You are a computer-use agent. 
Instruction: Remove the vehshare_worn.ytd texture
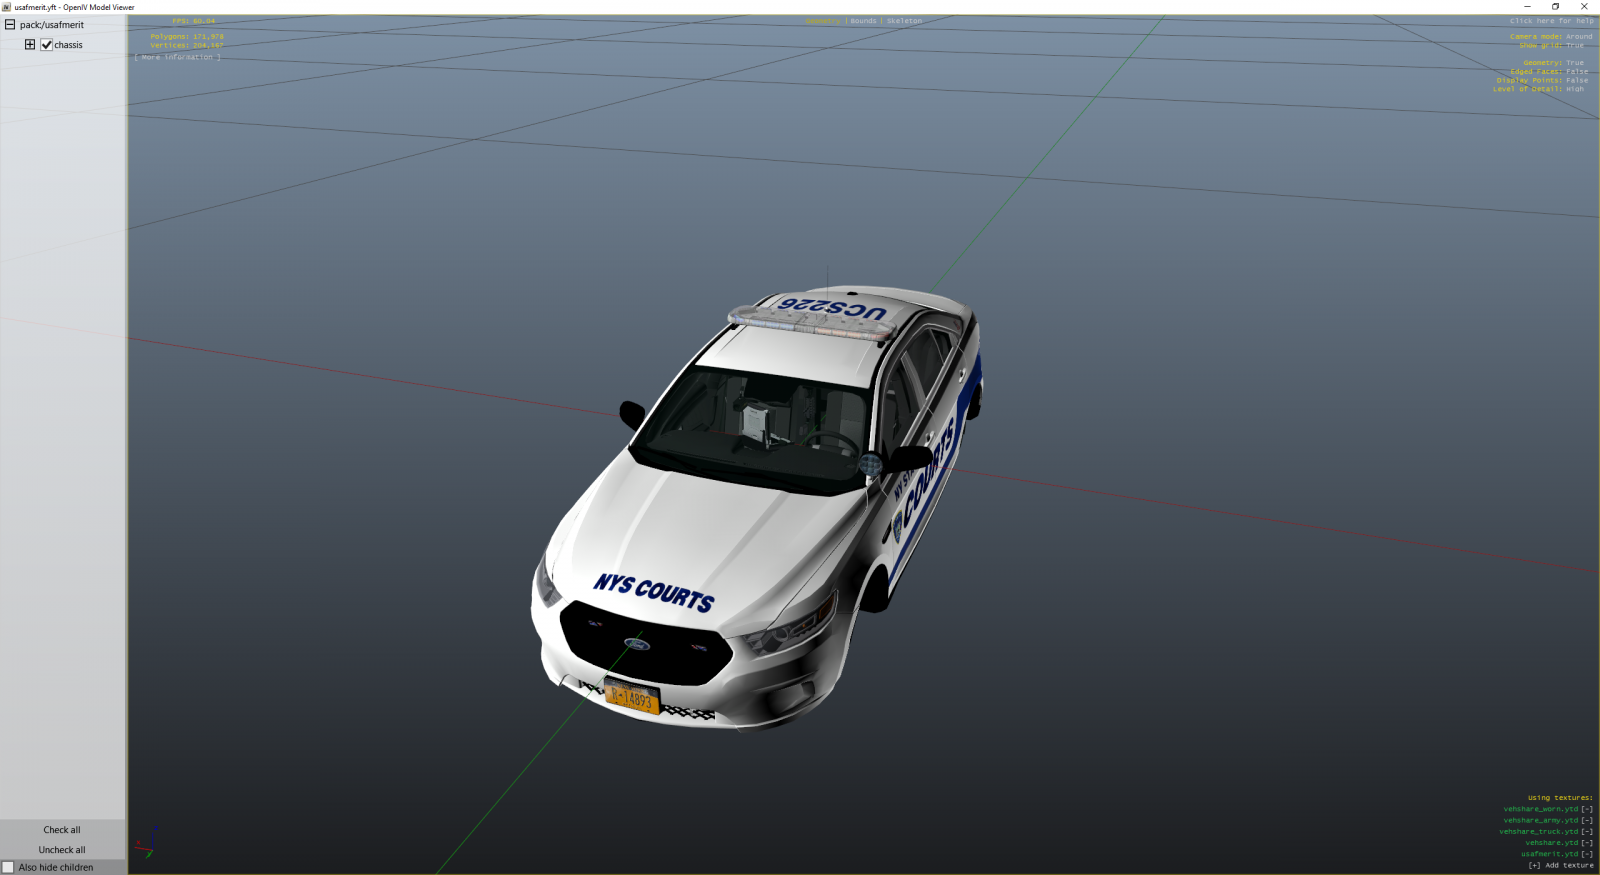click(x=1587, y=809)
